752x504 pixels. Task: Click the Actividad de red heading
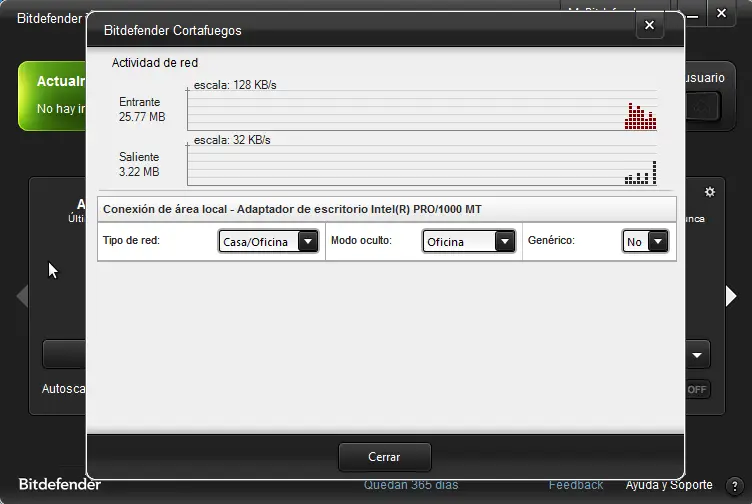coord(155,63)
